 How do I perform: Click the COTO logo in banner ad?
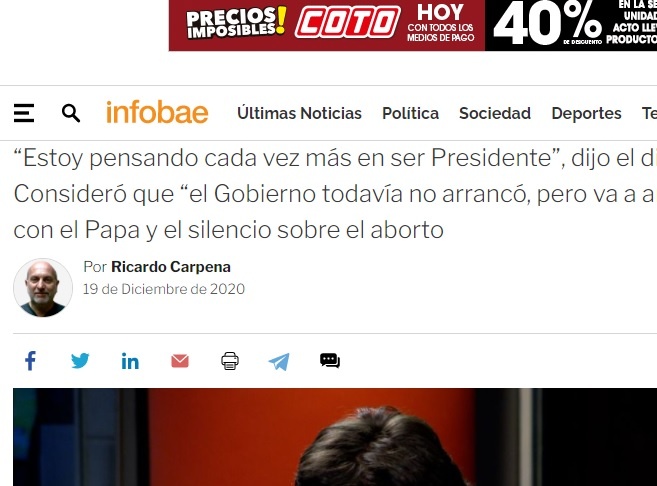tap(347, 22)
